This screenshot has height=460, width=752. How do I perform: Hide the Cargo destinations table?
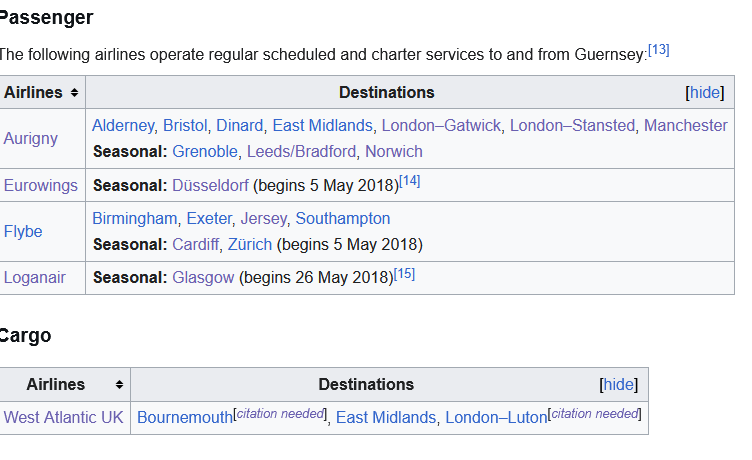pos(618,385)
